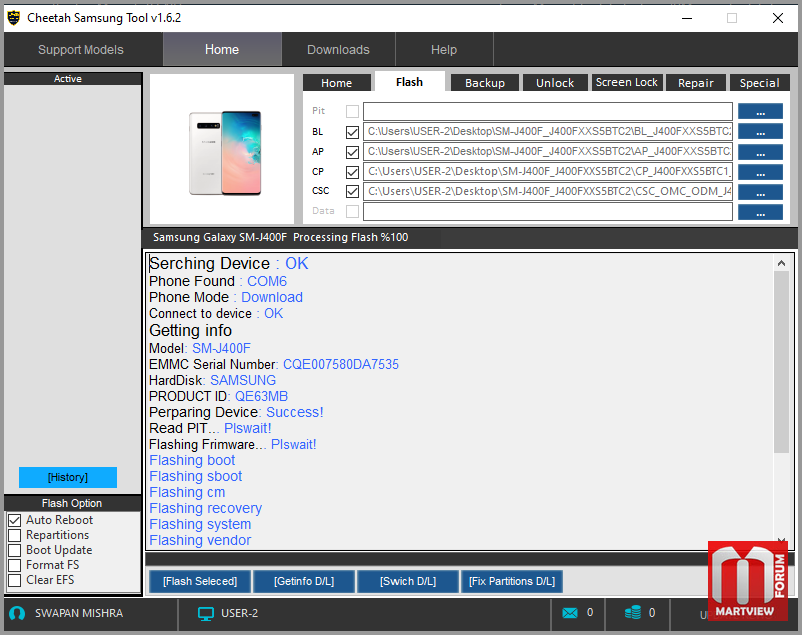Browse for the AP file
The width and height of the screenshot is (802, 635).
[x=760, y=151]
